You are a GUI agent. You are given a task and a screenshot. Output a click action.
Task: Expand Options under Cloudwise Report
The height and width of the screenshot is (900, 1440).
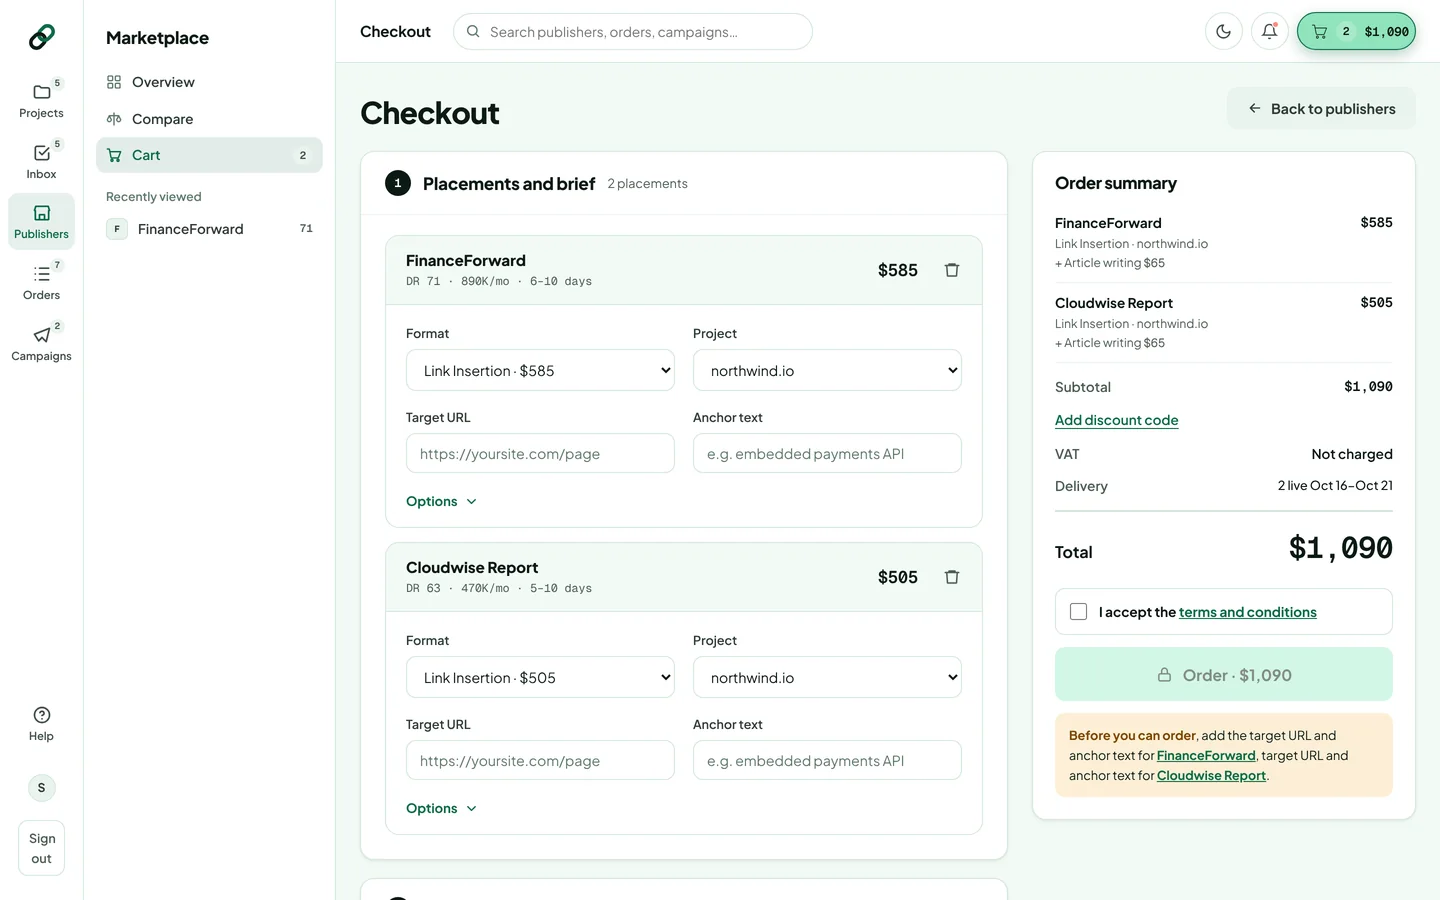point(442,809)
